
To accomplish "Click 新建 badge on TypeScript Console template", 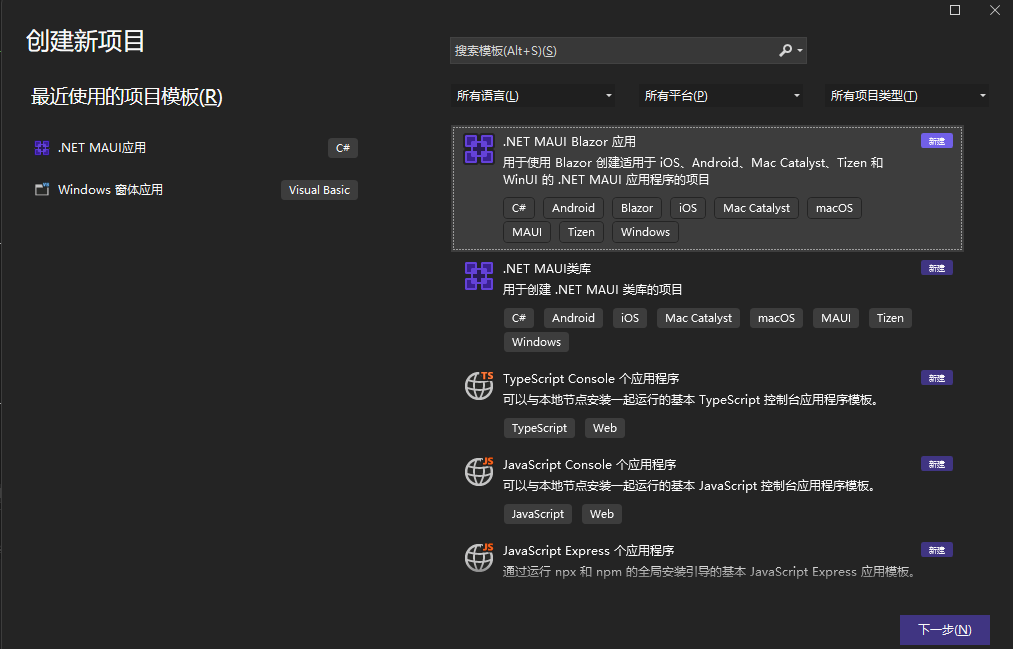I will pos(937,378).
